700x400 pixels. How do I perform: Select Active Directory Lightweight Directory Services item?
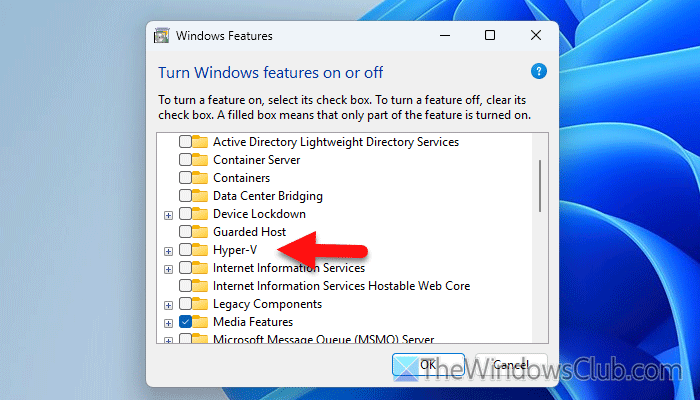pos(335,142)
